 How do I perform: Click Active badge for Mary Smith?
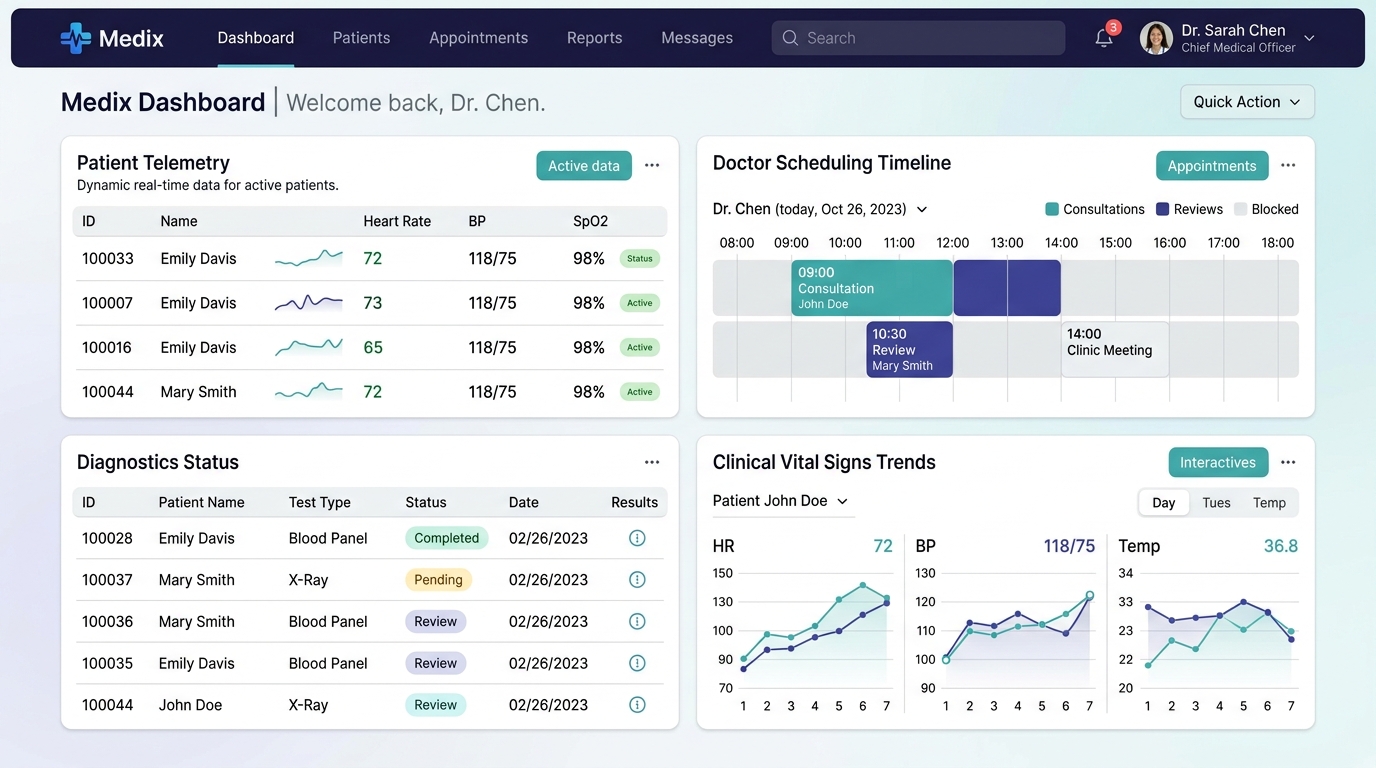pyautogui.click(x=640, y=392)
